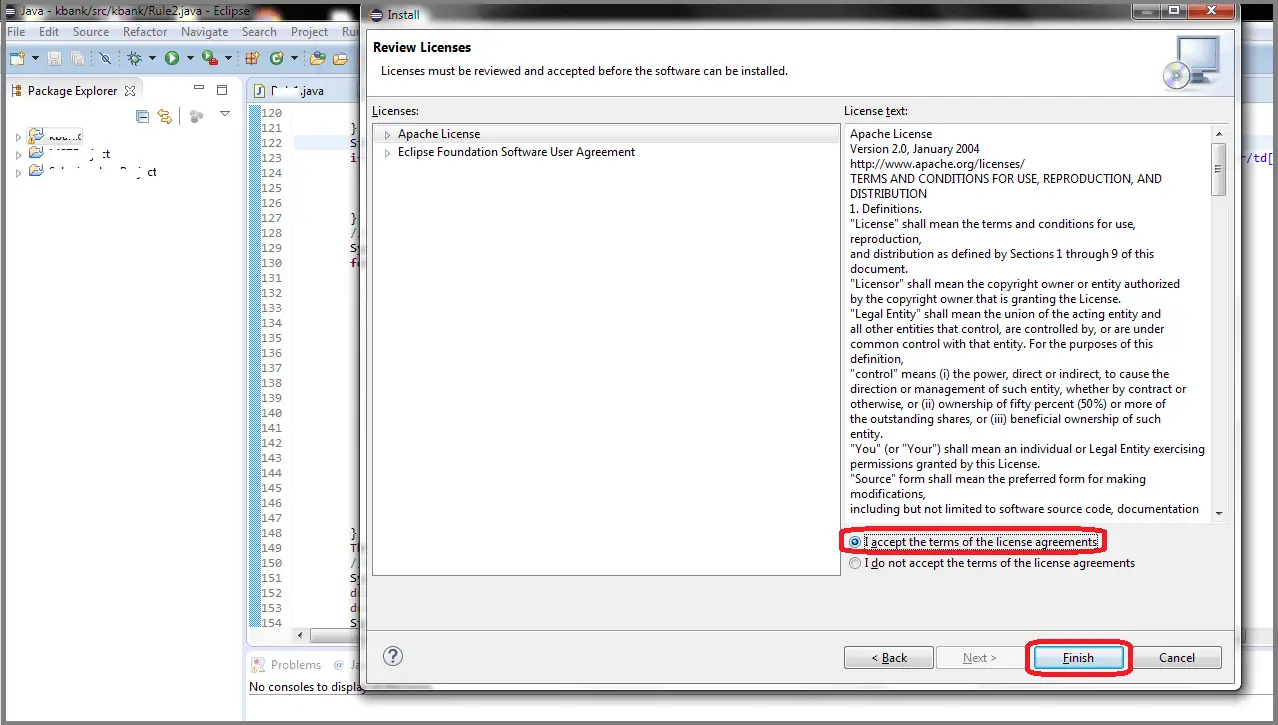Image resolution: width=1278 pixels, height=725 pixels.
Task: Click the license text scroll up arrow
Action: (x=1218, y=133)
